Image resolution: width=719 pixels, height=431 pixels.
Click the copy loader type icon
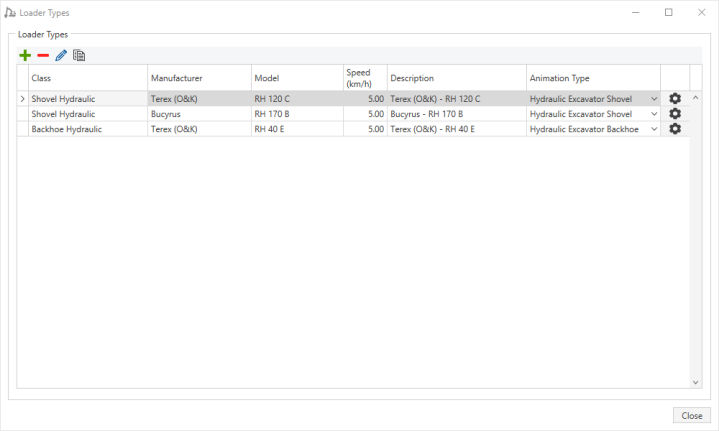[79, 55]
